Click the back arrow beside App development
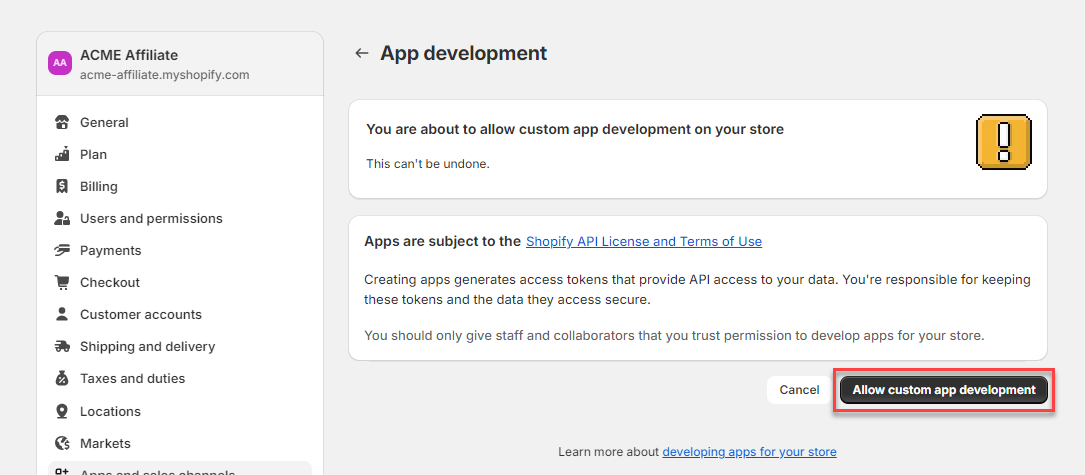1085x475 pixels. pos(361,53)
